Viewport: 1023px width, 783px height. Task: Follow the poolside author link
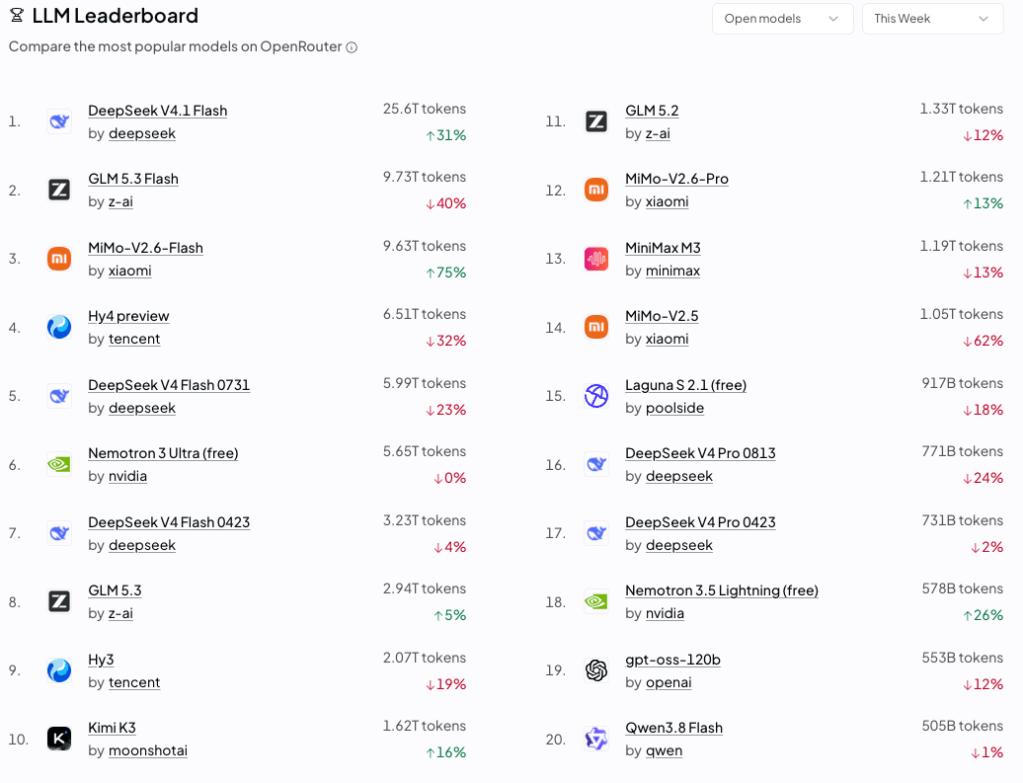675,408
